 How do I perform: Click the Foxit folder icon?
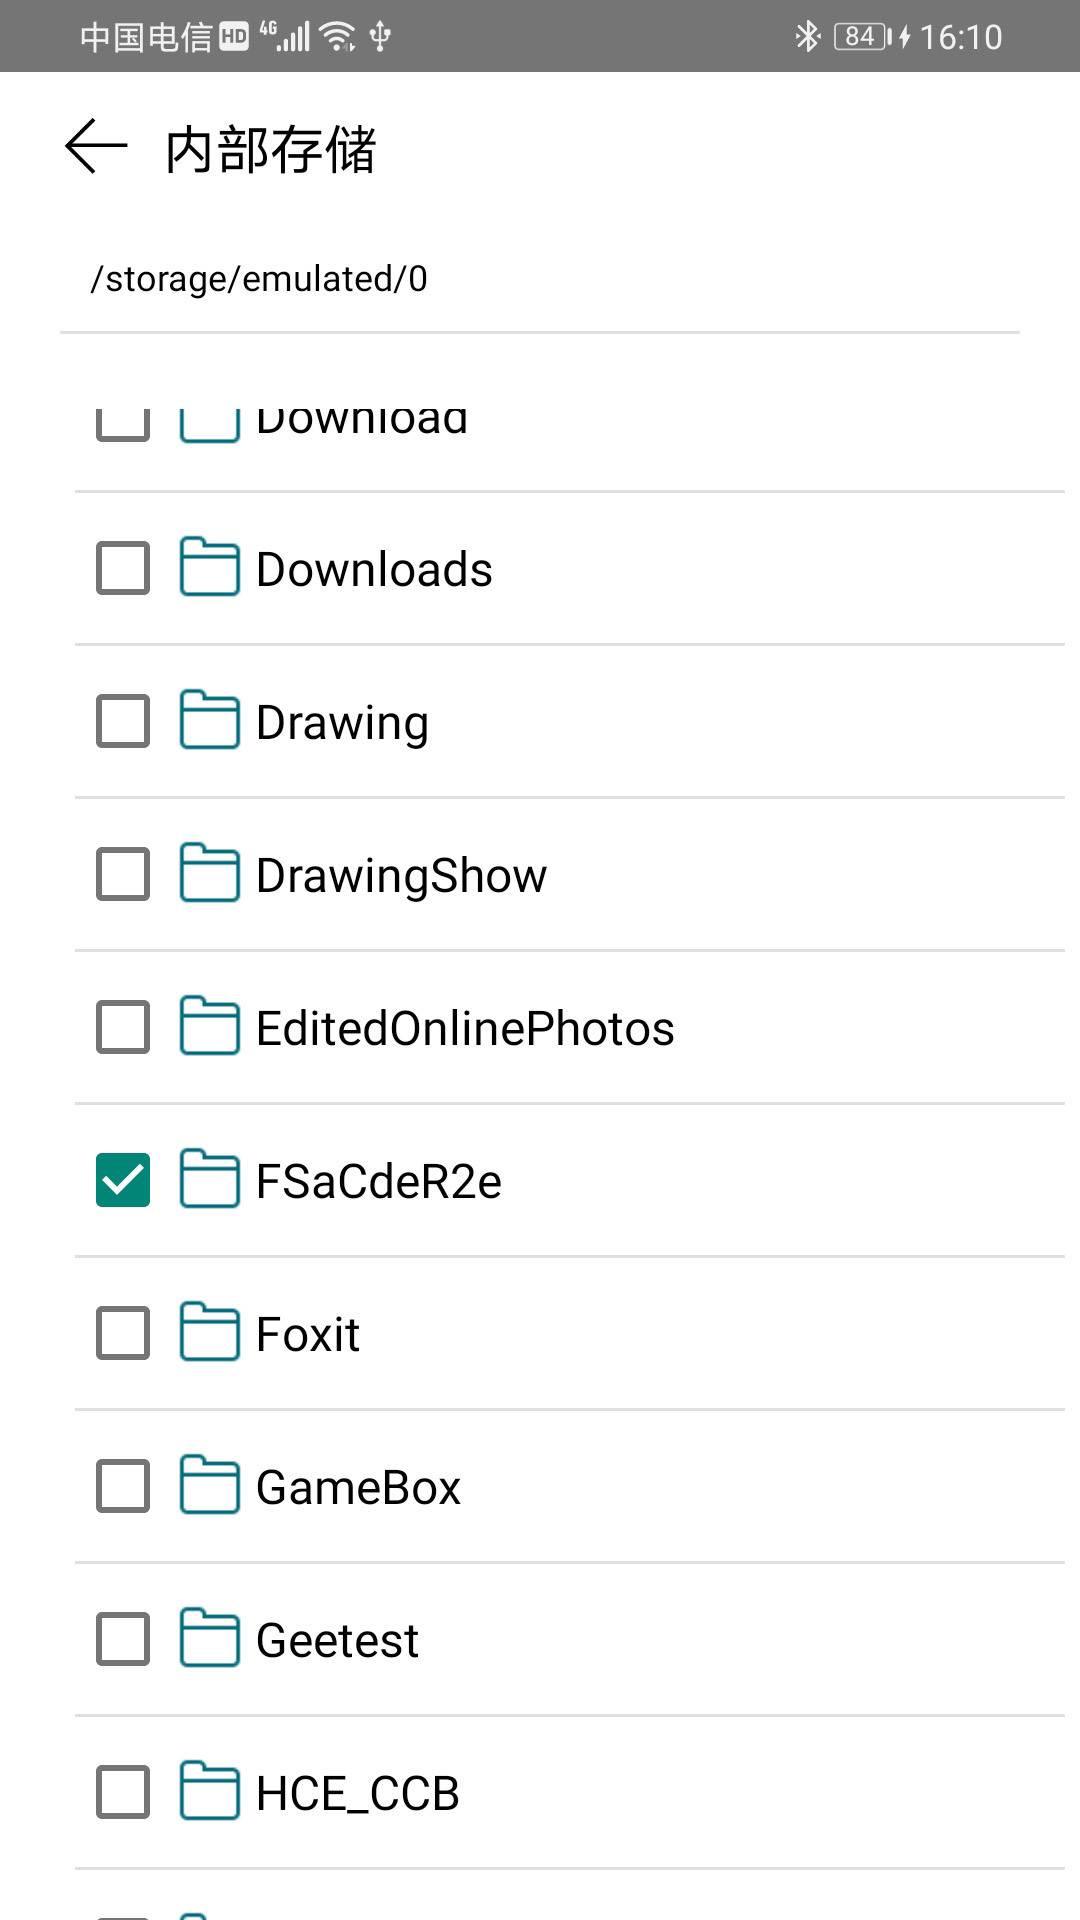click(x=209, y=1333)
